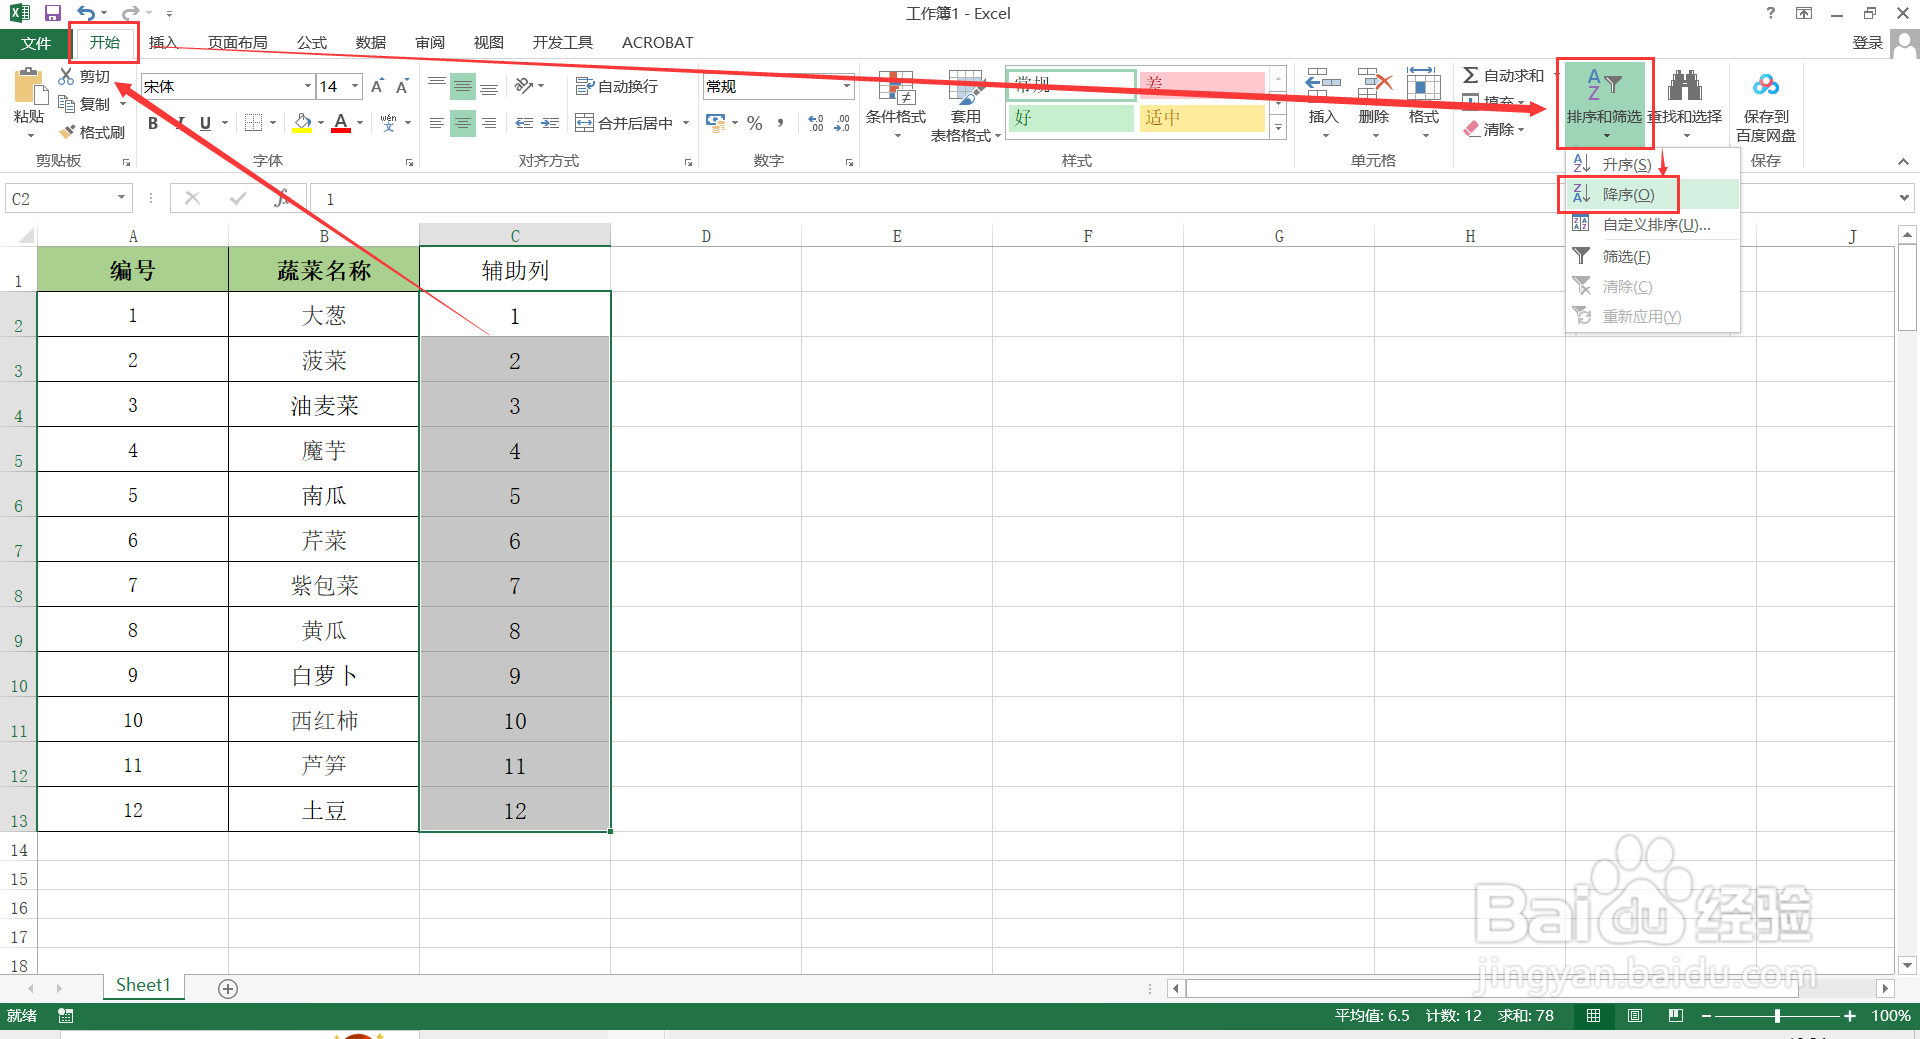Toggle 自动换行 wrap text

(x=617, y=87)
